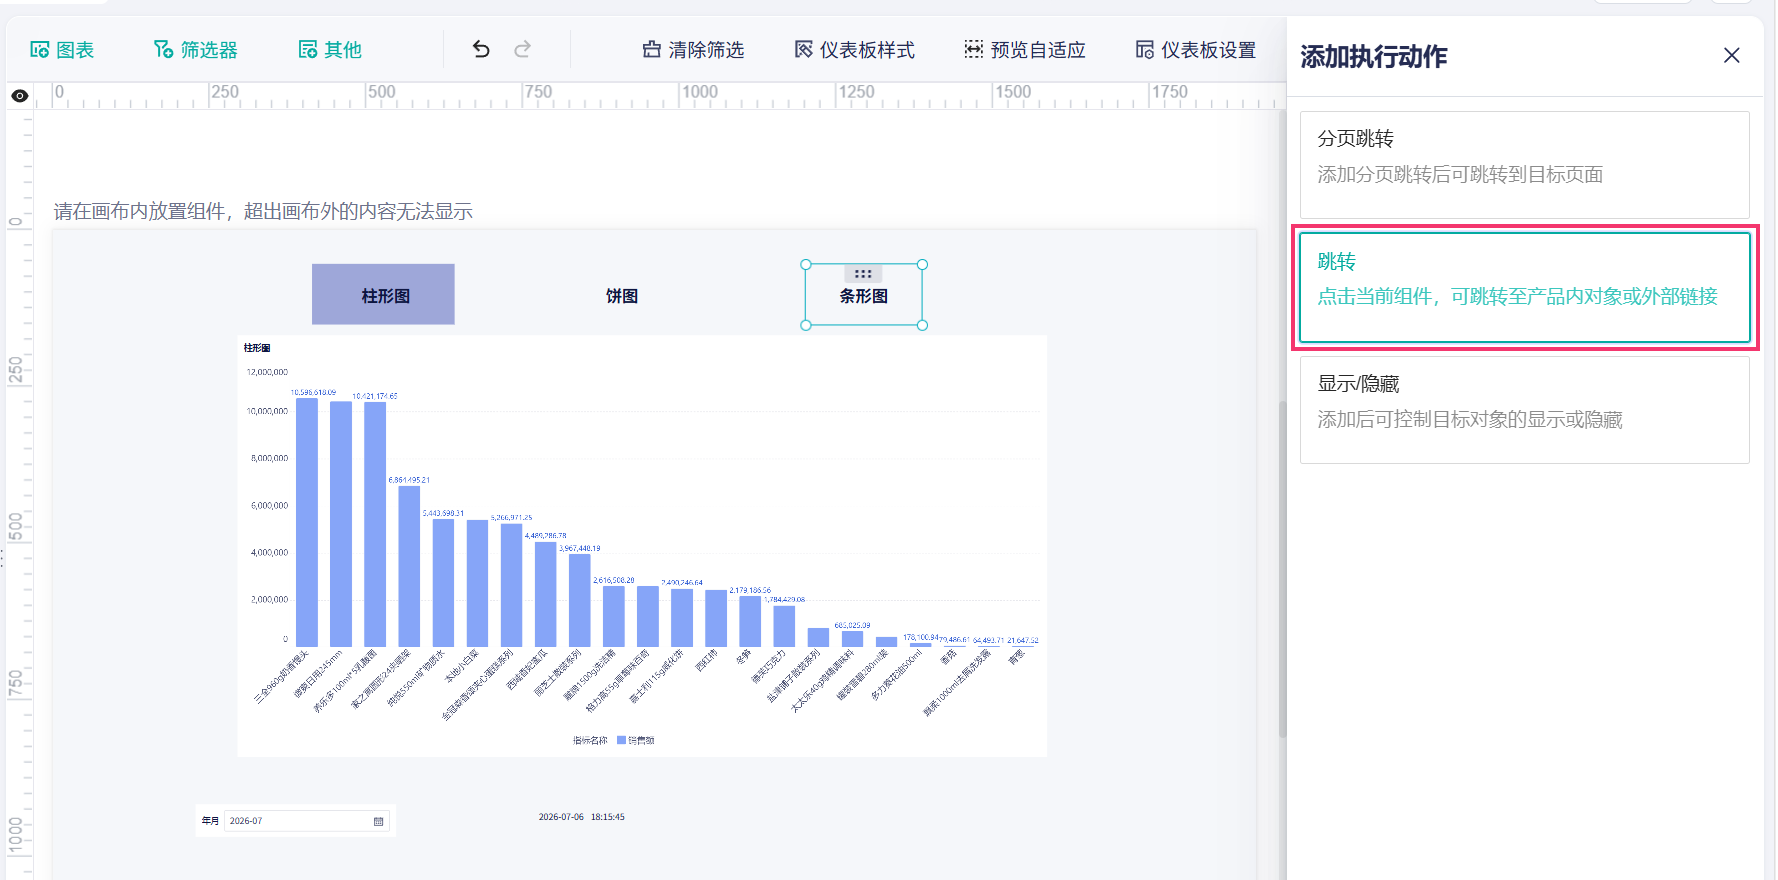Open the 其他 components menu

click(x=330, y=50)
